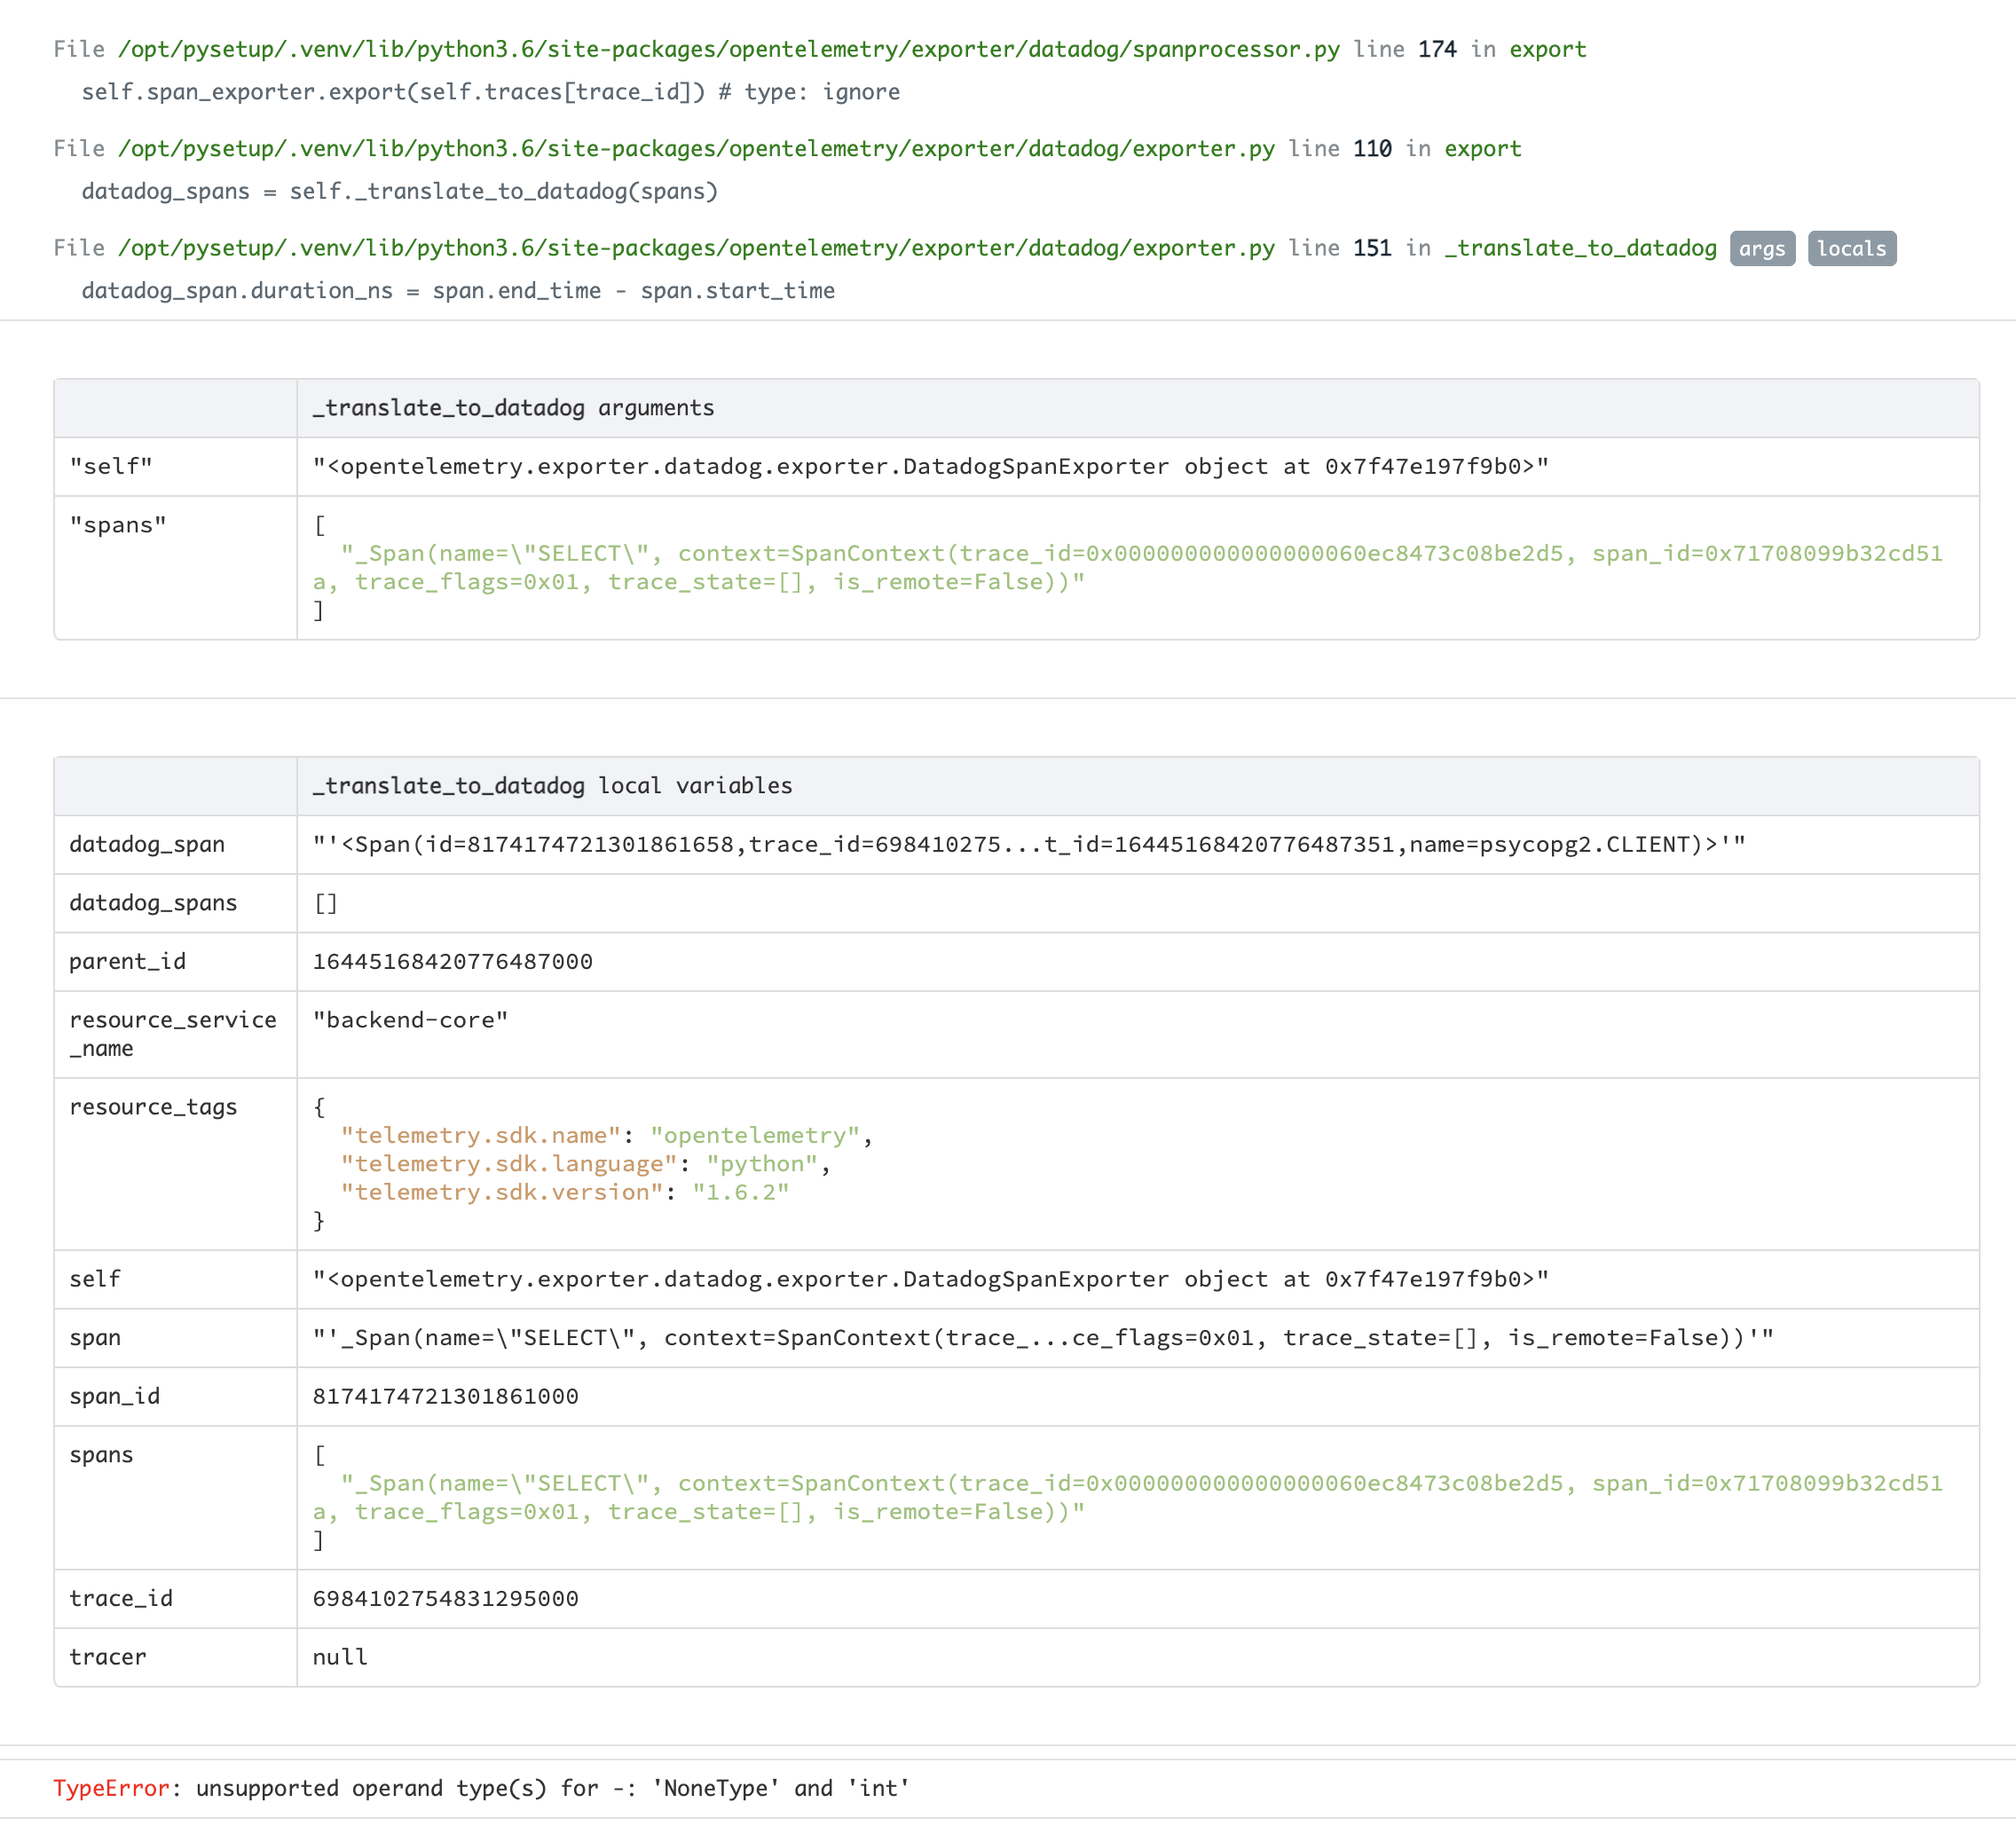Viewport: 2016px width, 1842px height.
Task: Click the datadog_span local variable row
Action: coord(146,844)
